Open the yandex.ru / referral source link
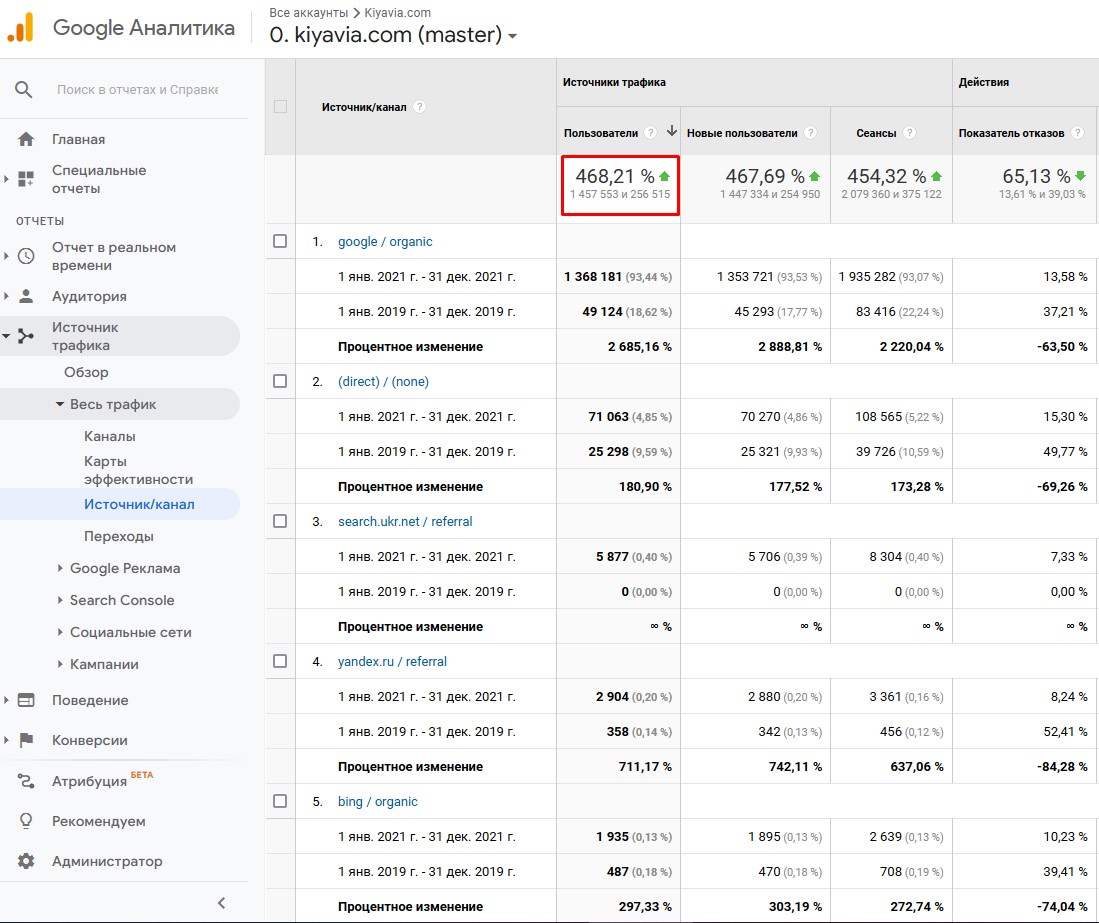The width and height of the screenshot is (1099, 923). [392, 661]
